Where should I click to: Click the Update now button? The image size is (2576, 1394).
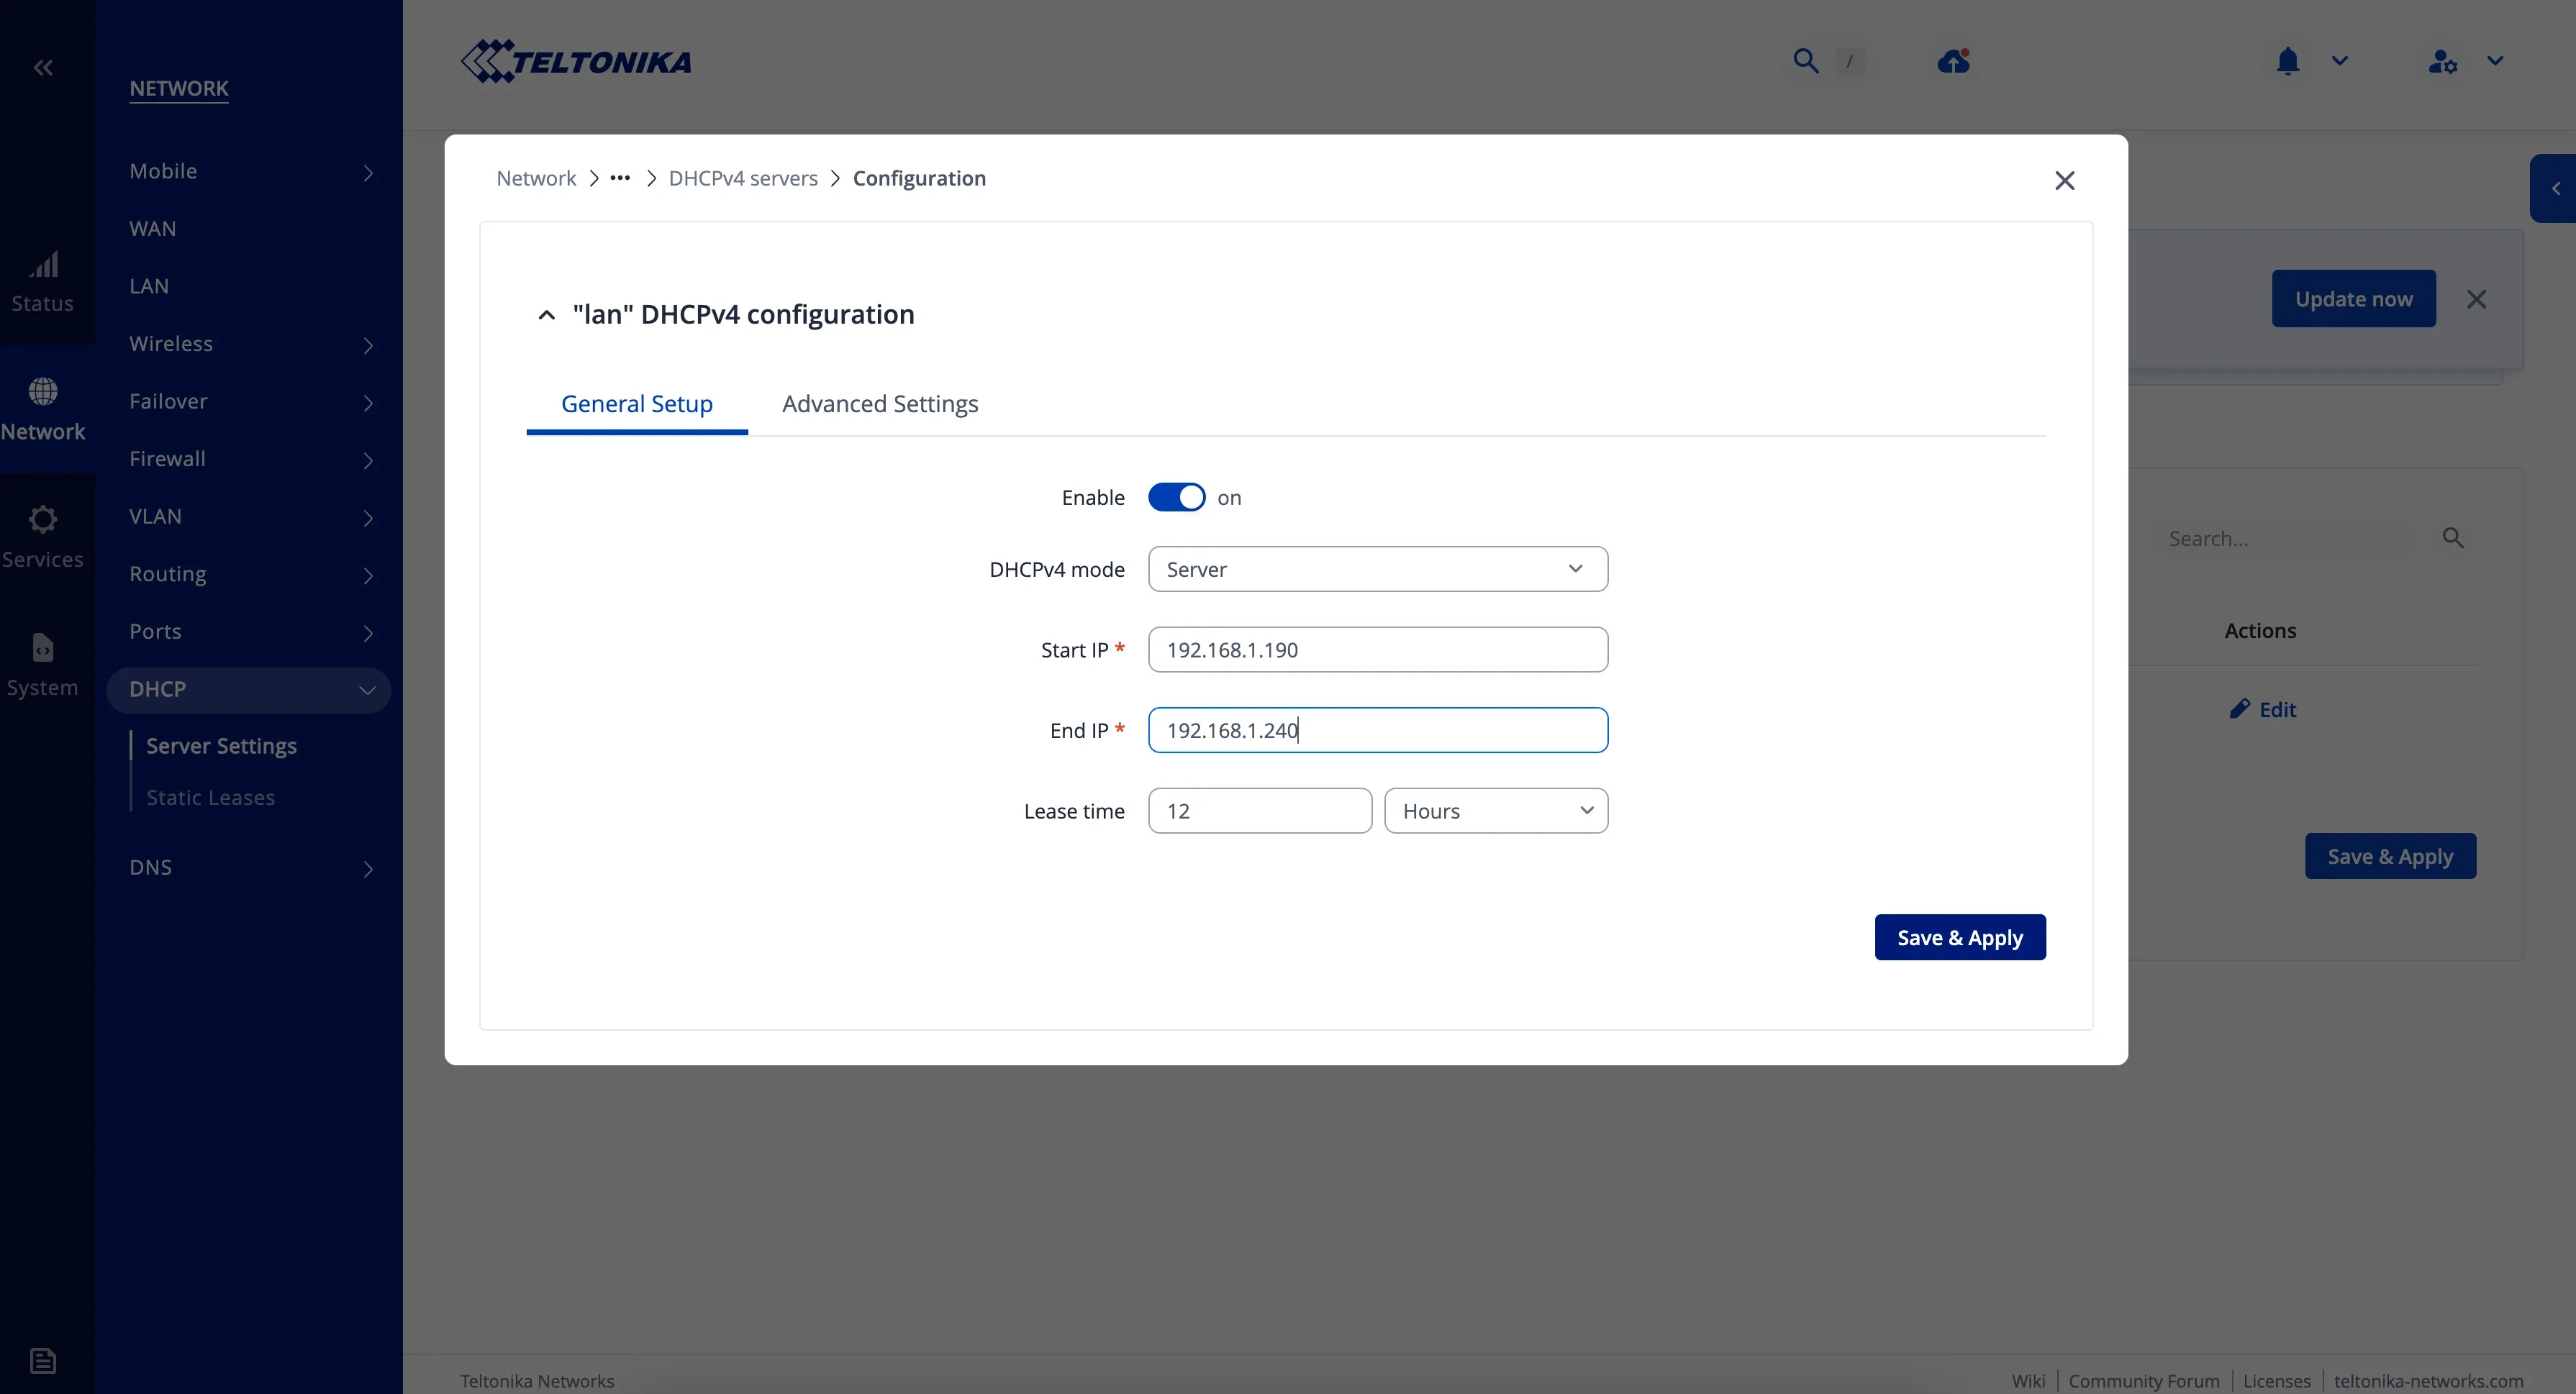click(x=2354, y=299)
